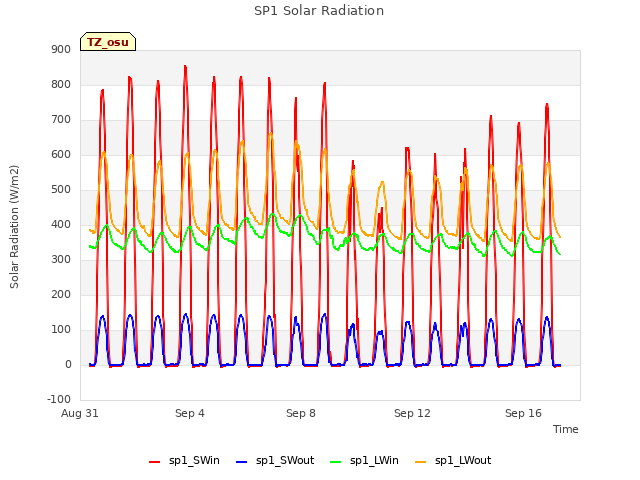Click the 100 y-axis label

(61, 330)
